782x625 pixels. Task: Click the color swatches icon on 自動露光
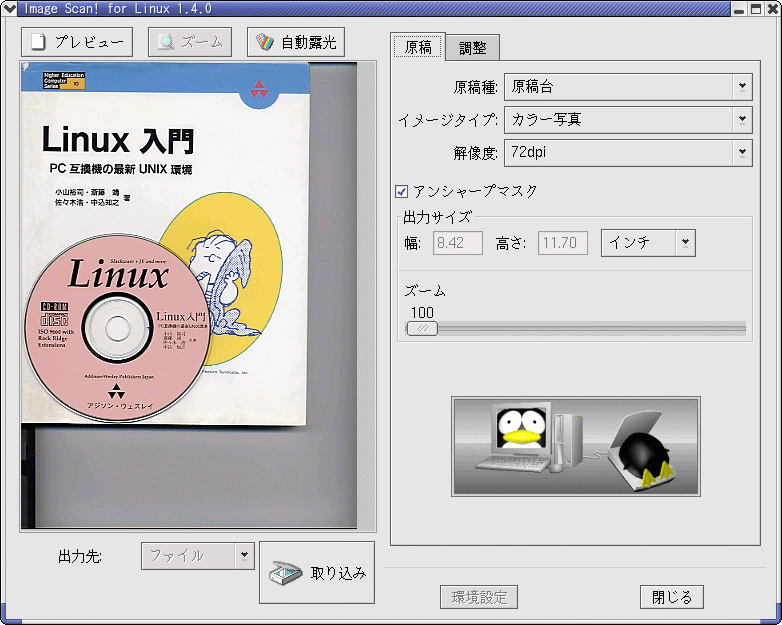coord(265,42)
